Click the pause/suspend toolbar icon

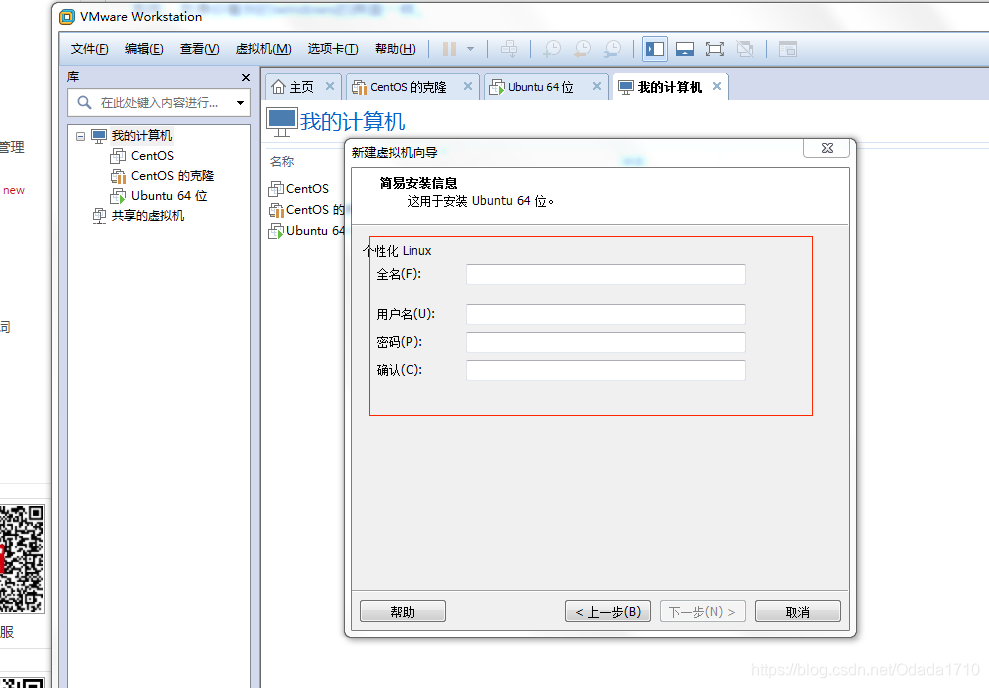pos(449,49)
